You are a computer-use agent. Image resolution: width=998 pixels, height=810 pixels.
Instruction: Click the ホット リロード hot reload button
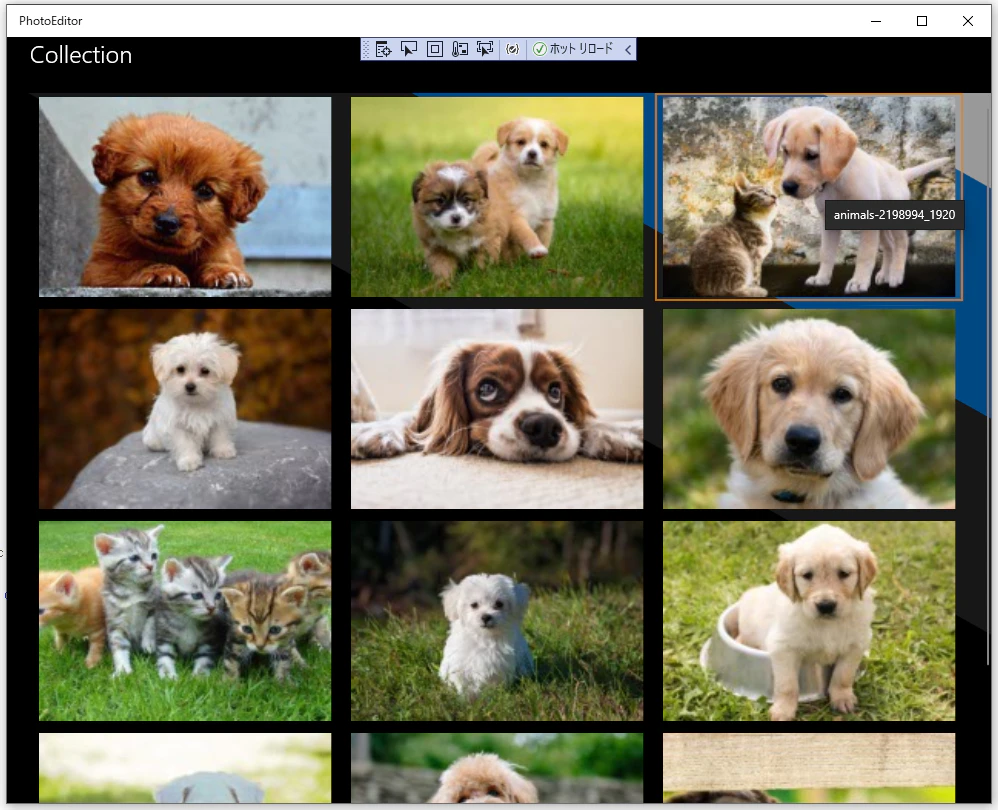573,49
